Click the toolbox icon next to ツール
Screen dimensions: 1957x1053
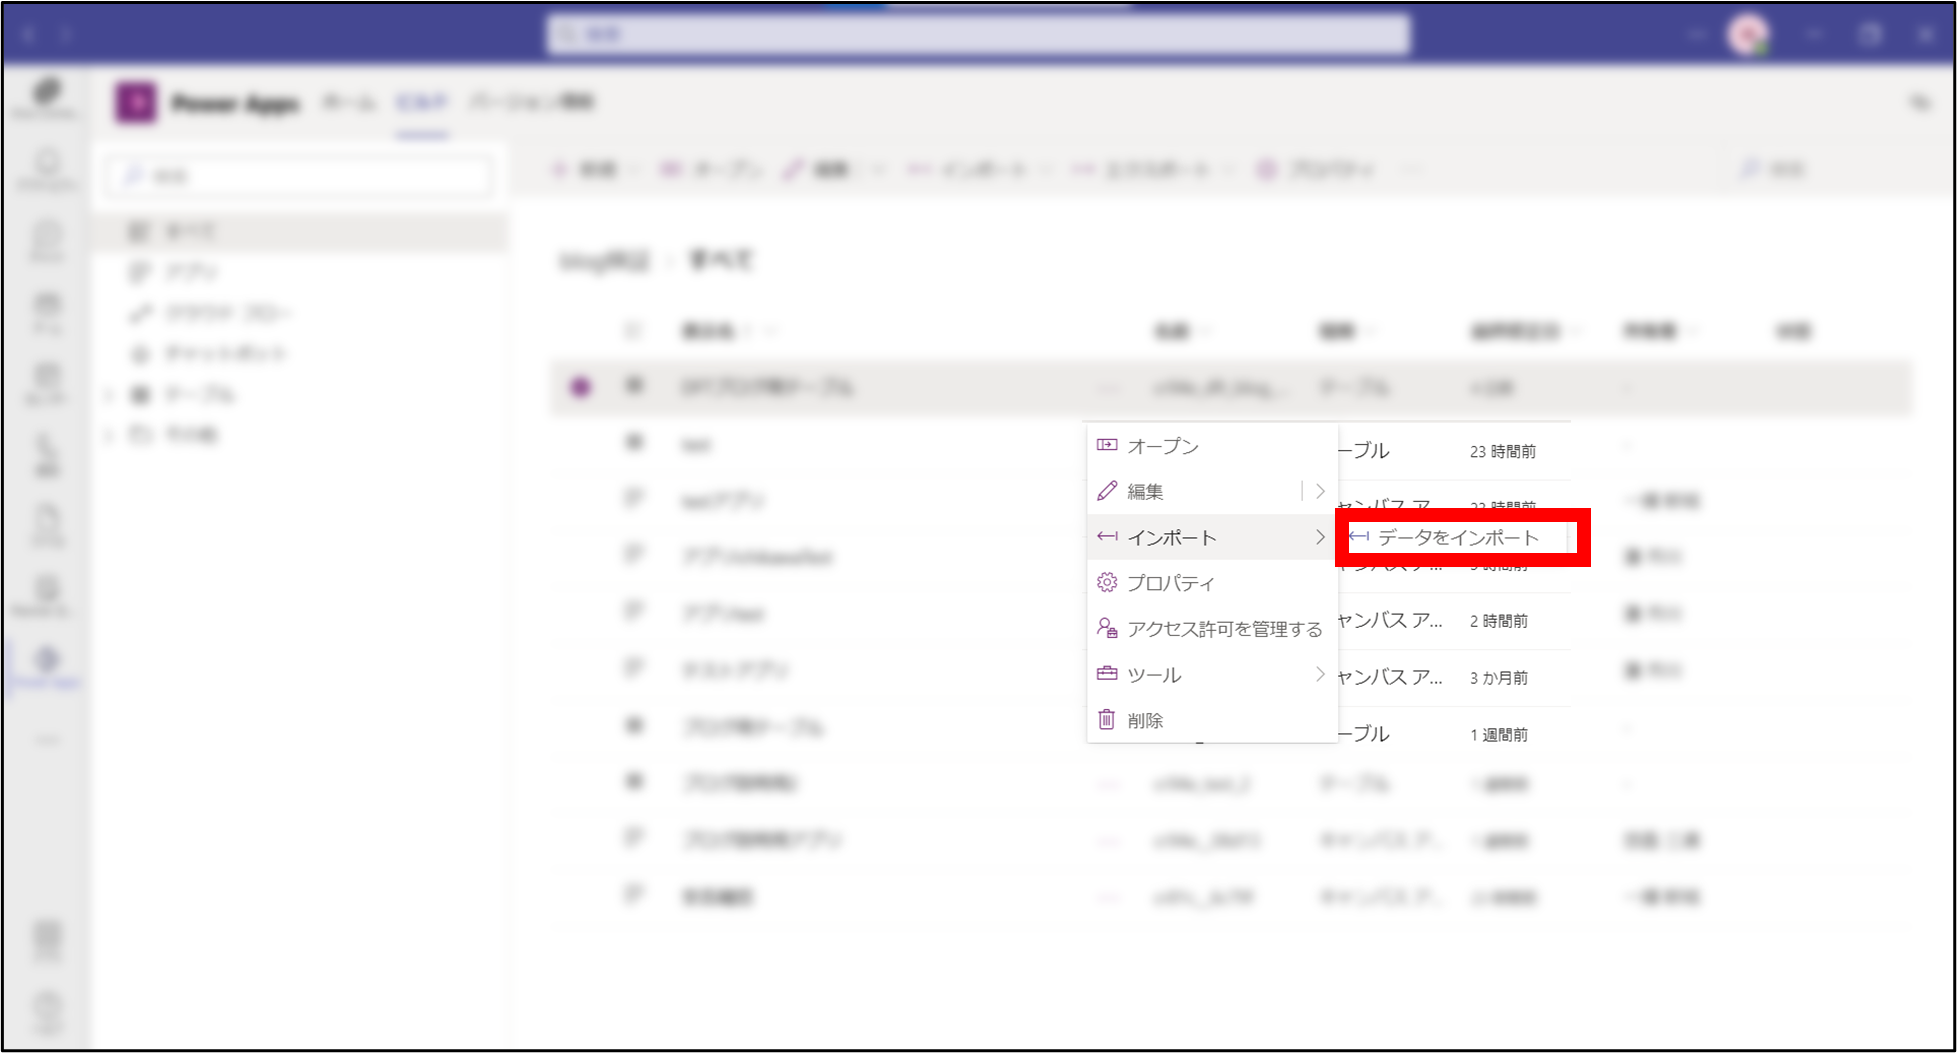tap(1106, 674)
